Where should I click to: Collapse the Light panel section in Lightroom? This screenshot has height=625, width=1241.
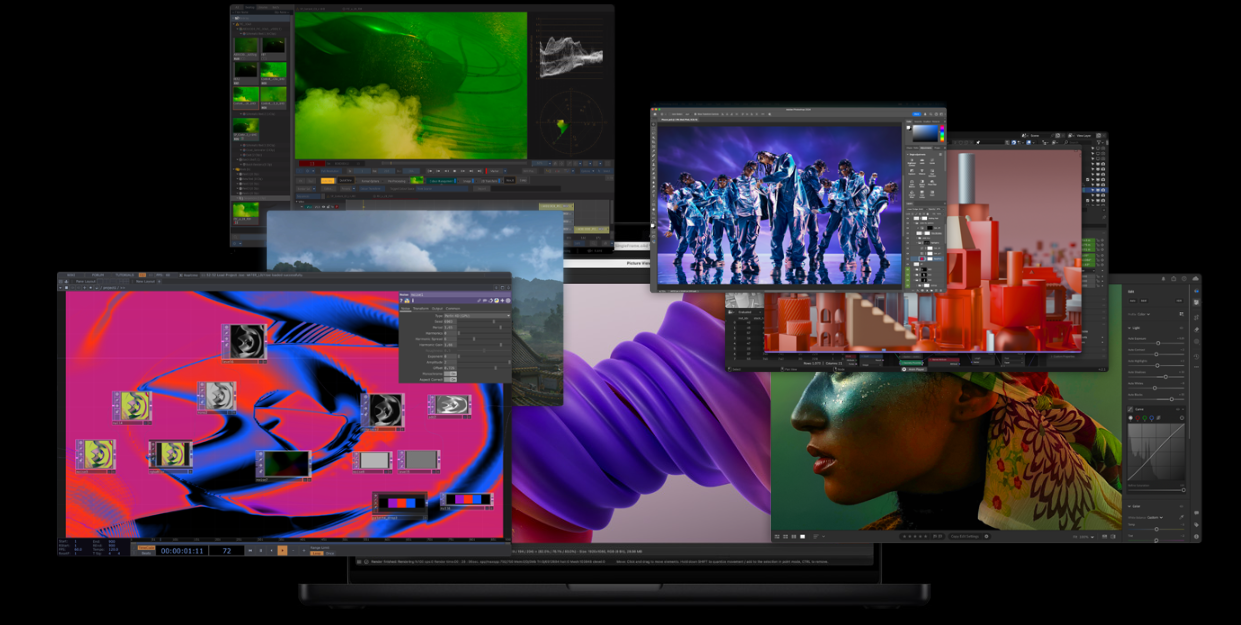pyautogui.click(x=1130, y=327)
